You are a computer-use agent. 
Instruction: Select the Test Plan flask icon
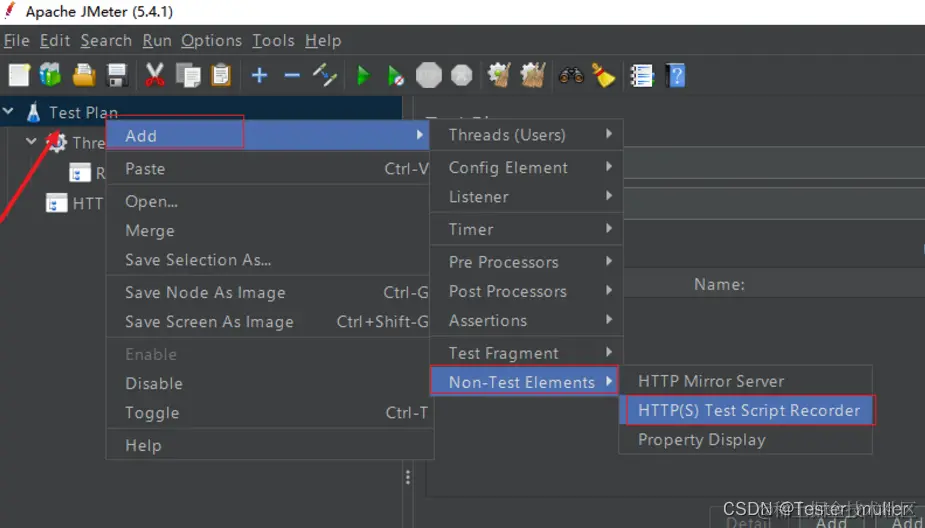pos(34,112)
